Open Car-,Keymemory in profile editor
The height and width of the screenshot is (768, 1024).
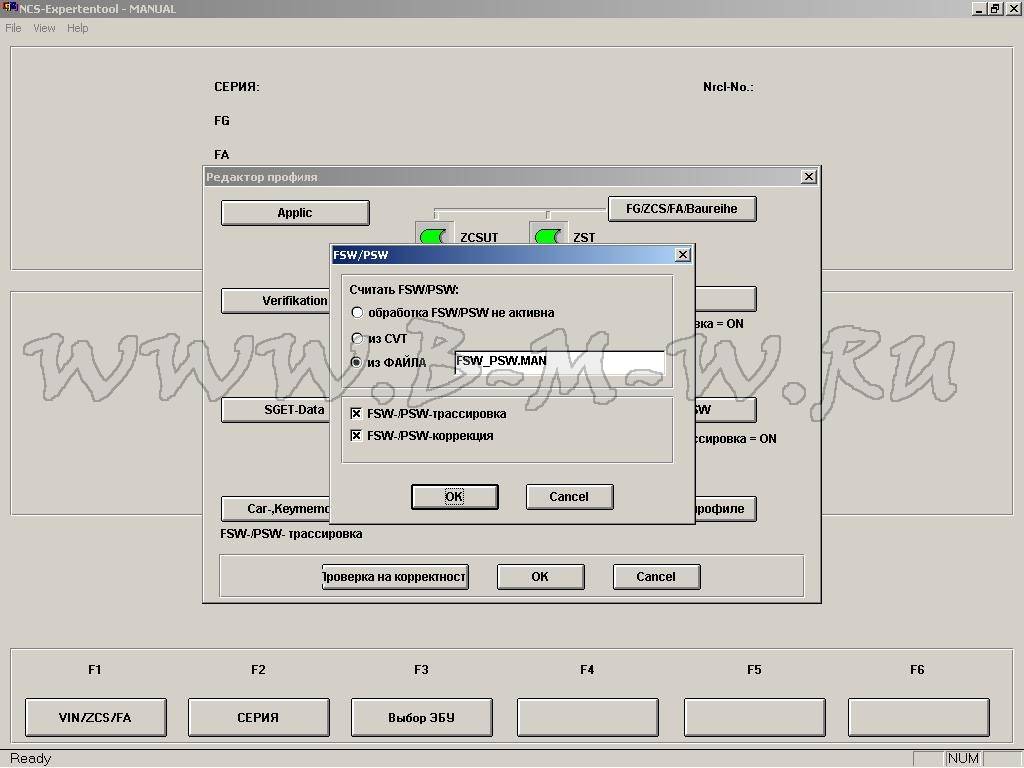(x=276, y=508)
